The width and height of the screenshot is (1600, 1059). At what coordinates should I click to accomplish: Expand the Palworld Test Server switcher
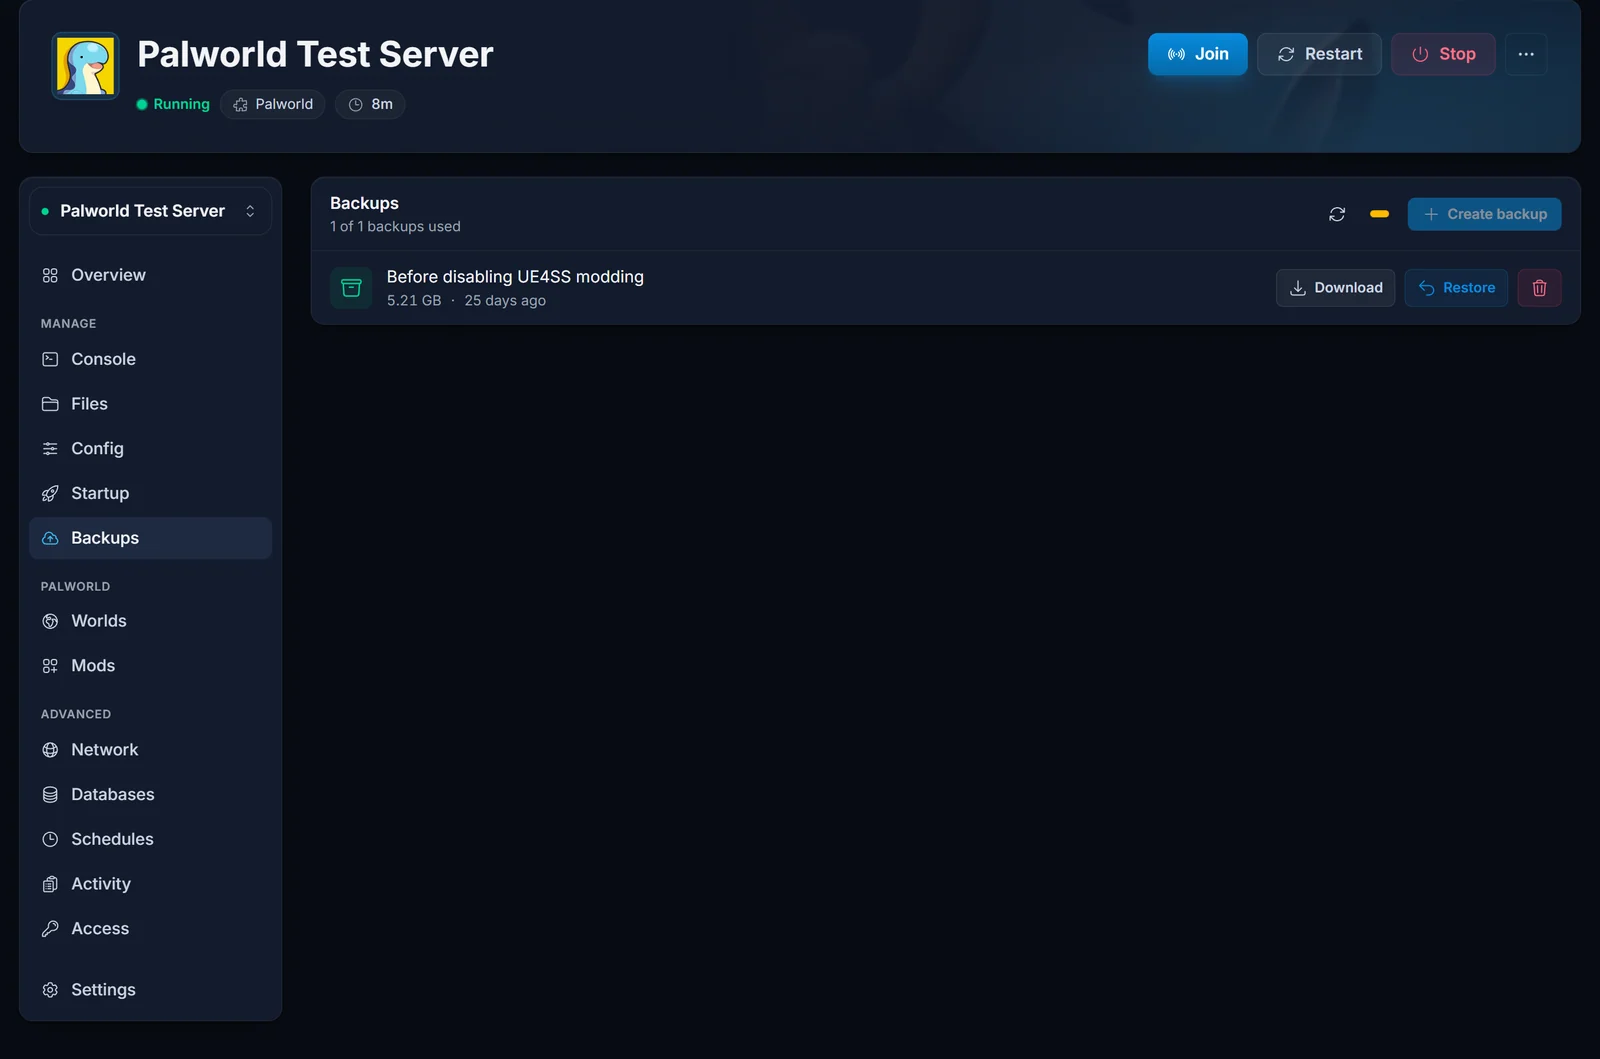click(150, 211)
